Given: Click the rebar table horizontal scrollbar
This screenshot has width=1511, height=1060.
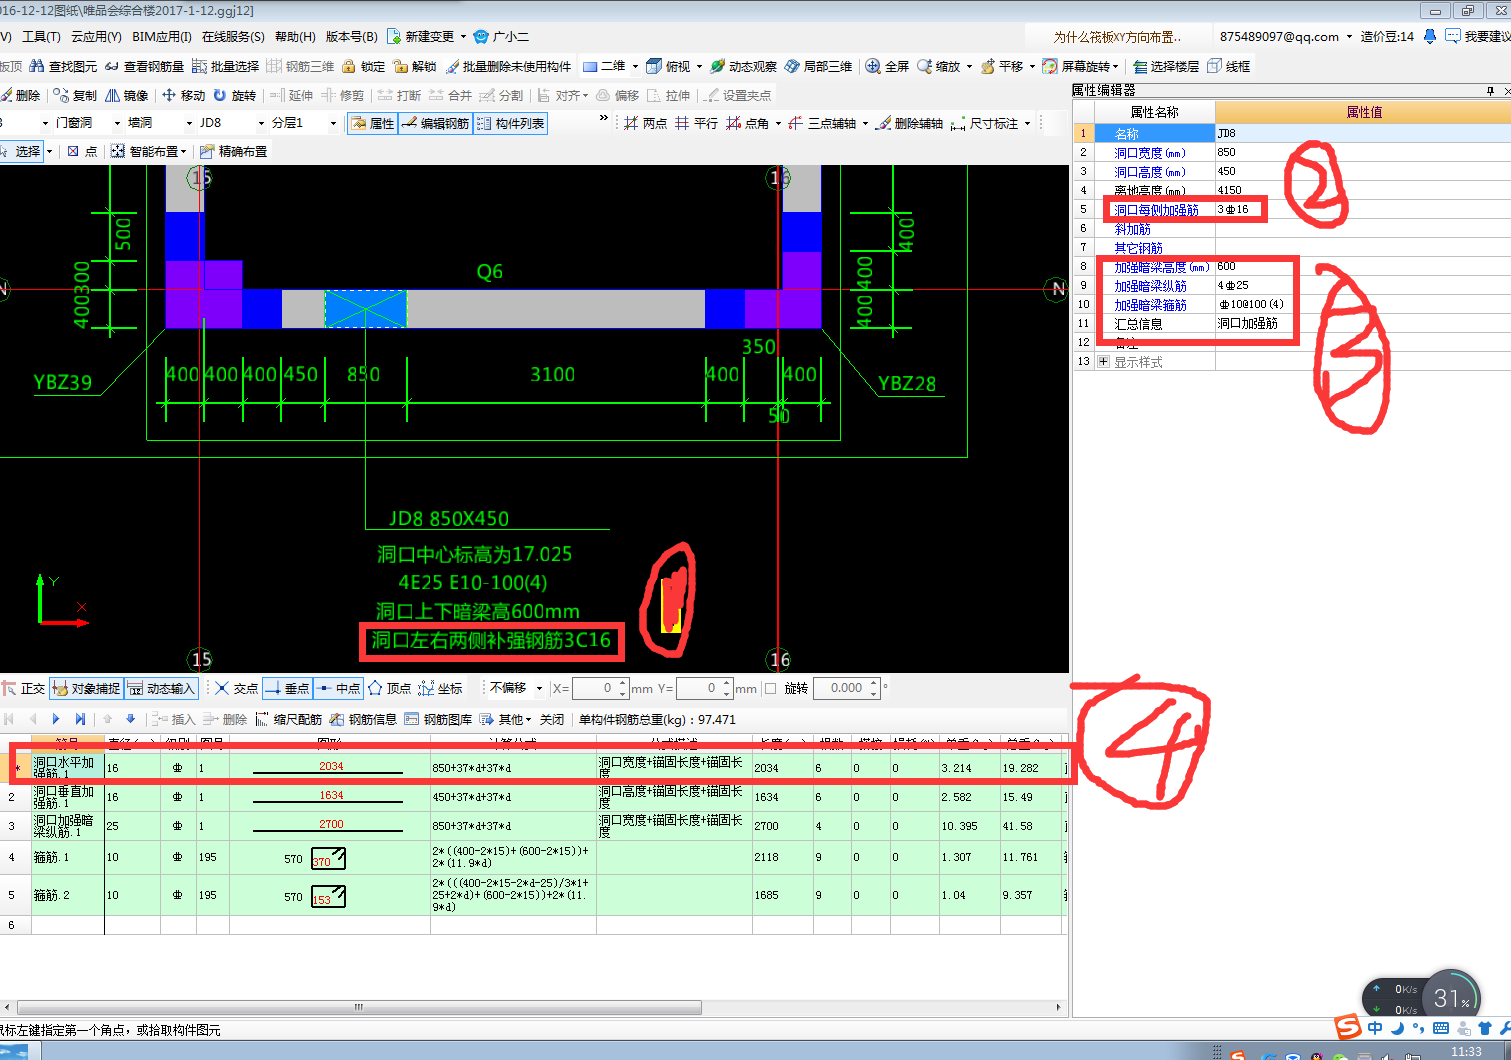Looking at the screenshot, I should (359, 1007).
